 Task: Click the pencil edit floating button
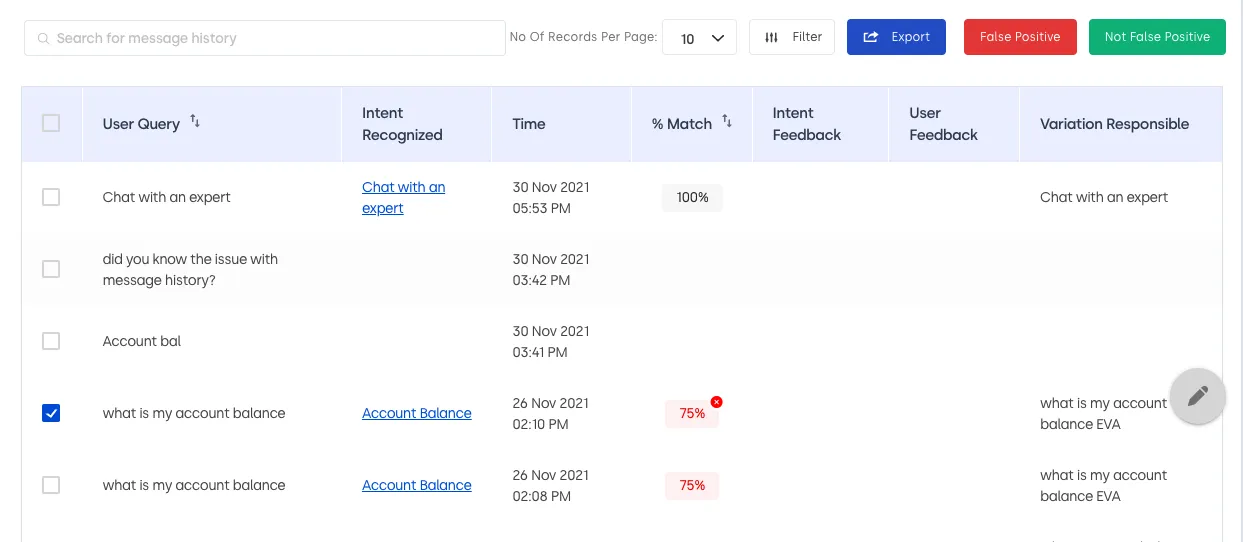click(1198, 396)
